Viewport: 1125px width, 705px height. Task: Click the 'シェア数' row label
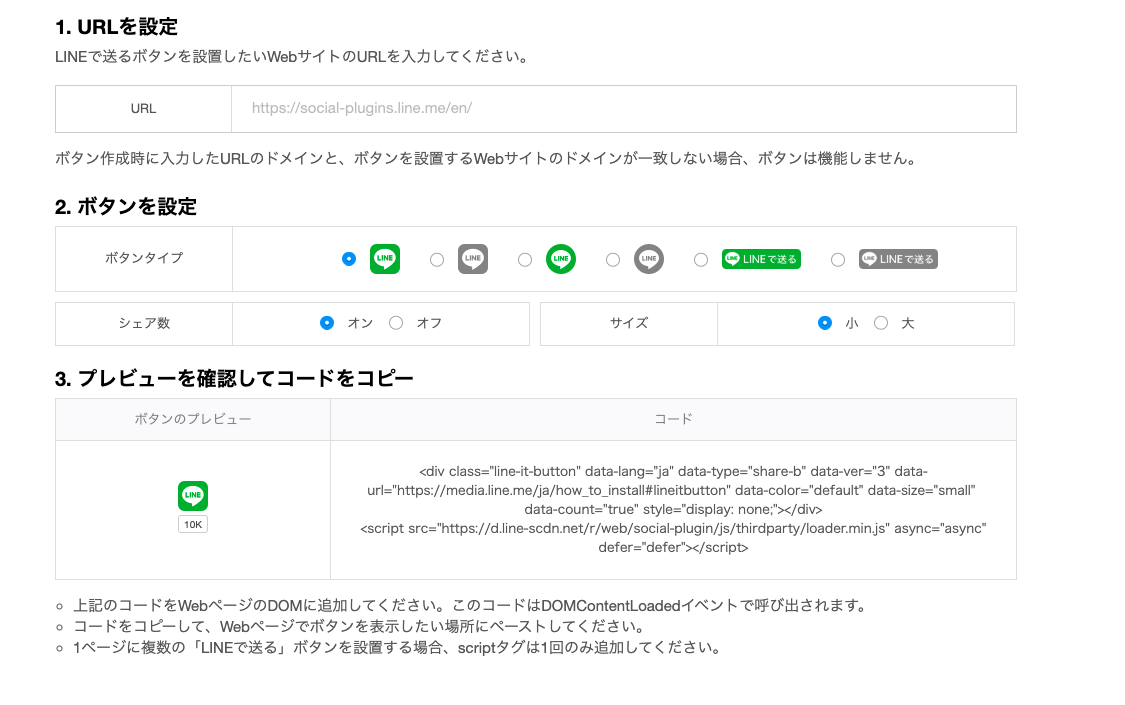tap(144, 323)
